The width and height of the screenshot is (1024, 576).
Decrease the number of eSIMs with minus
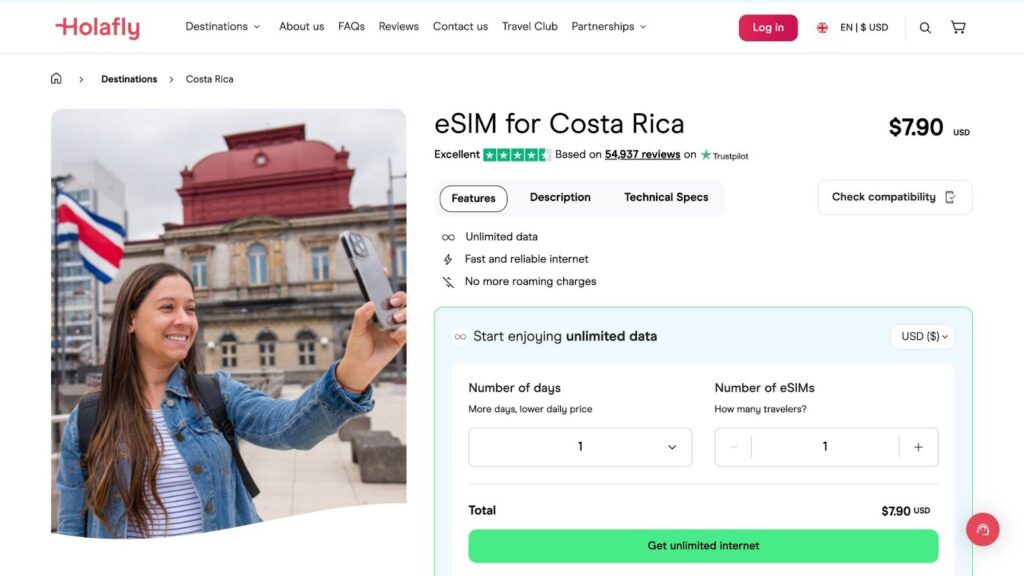[732, 446]
